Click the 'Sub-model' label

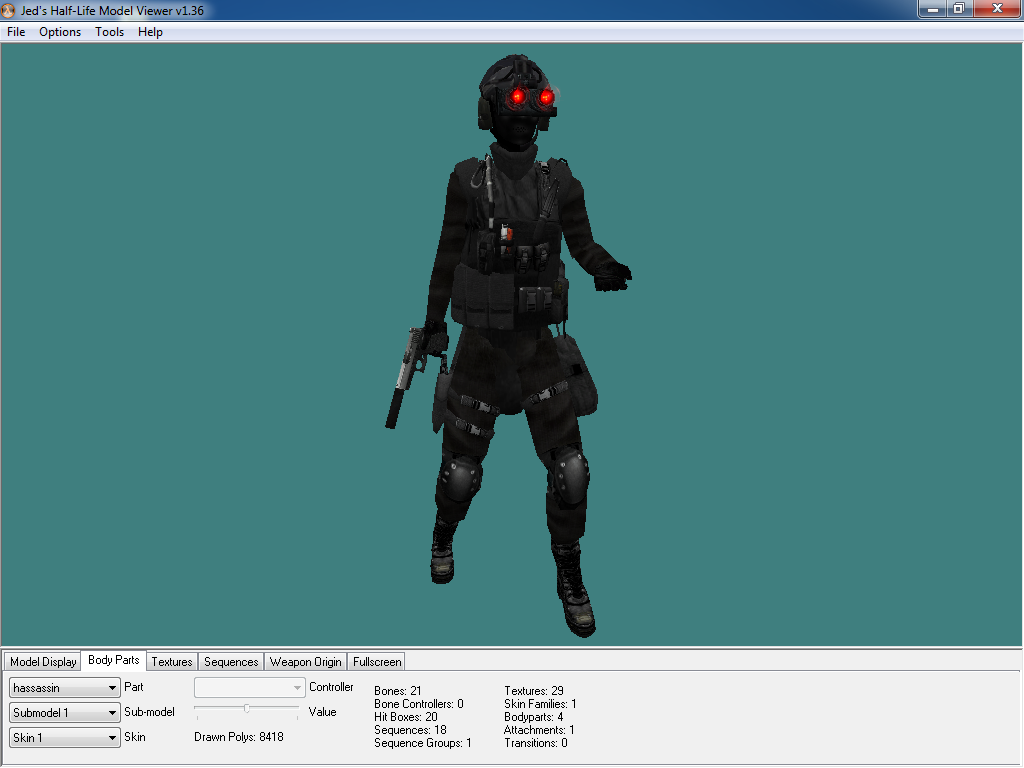[x=150, y=712]
